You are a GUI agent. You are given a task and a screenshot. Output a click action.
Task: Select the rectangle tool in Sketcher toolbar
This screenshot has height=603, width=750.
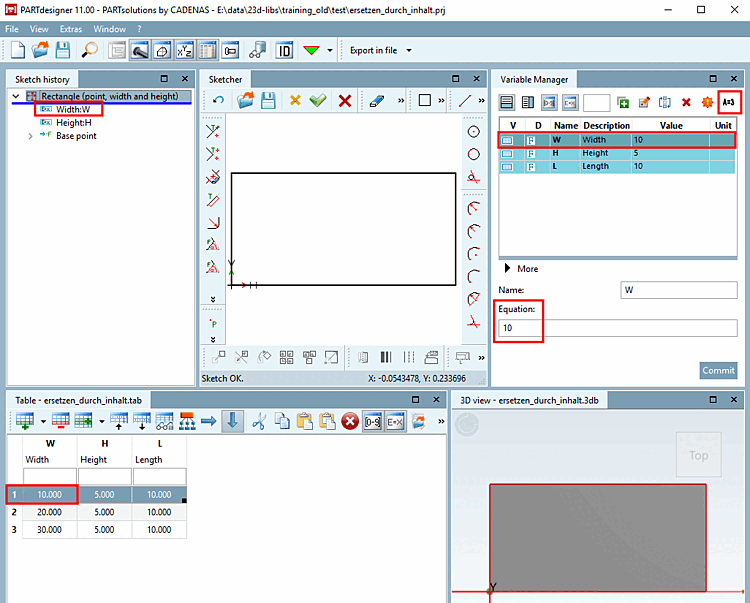(424, 100)
